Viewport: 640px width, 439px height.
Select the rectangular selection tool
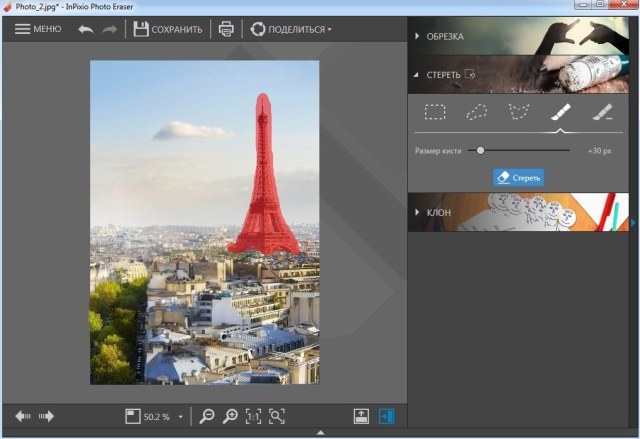point(435,113)
